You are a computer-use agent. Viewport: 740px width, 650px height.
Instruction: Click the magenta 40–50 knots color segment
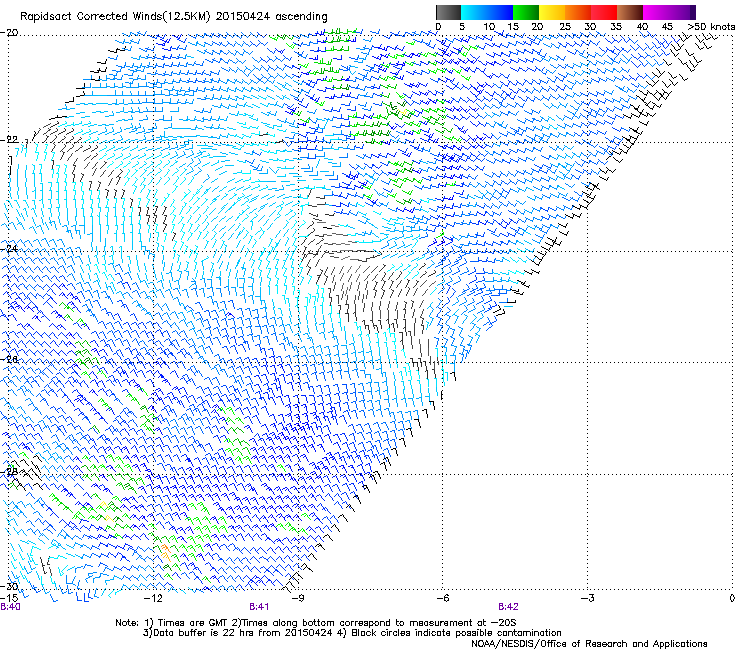click(669, 12)
